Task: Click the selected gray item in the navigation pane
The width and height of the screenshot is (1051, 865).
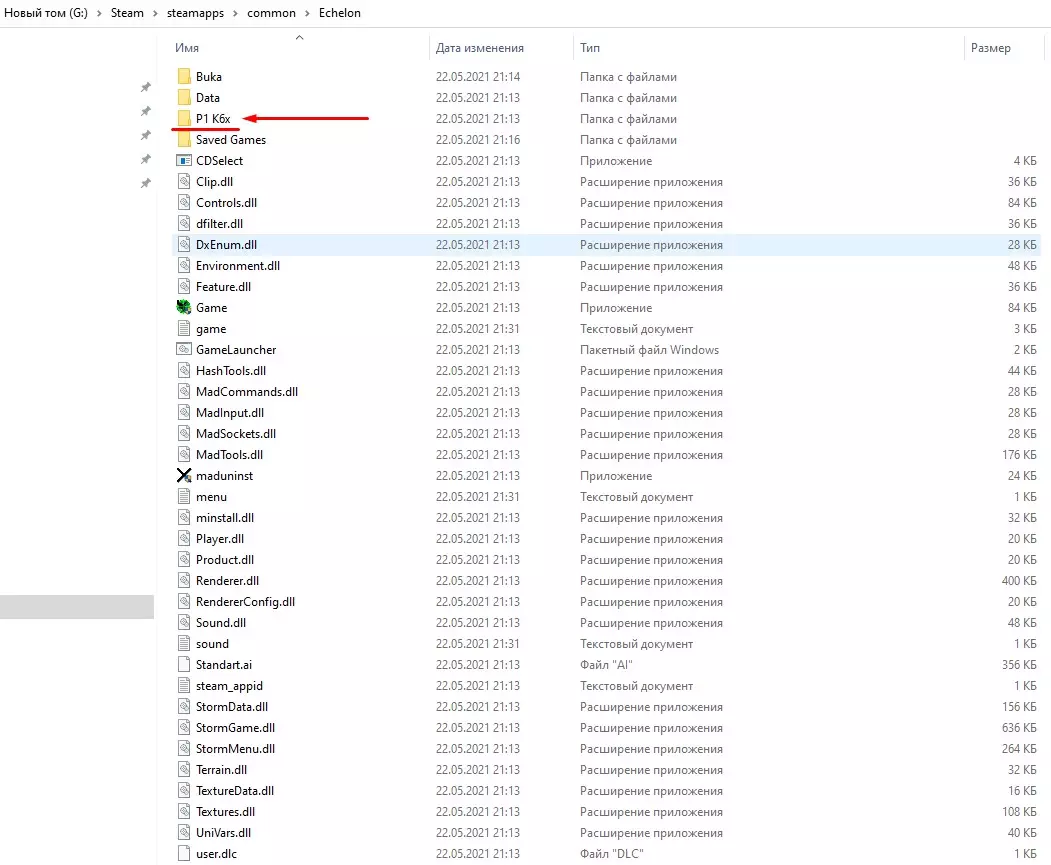Action: click(x=77, y=606)
